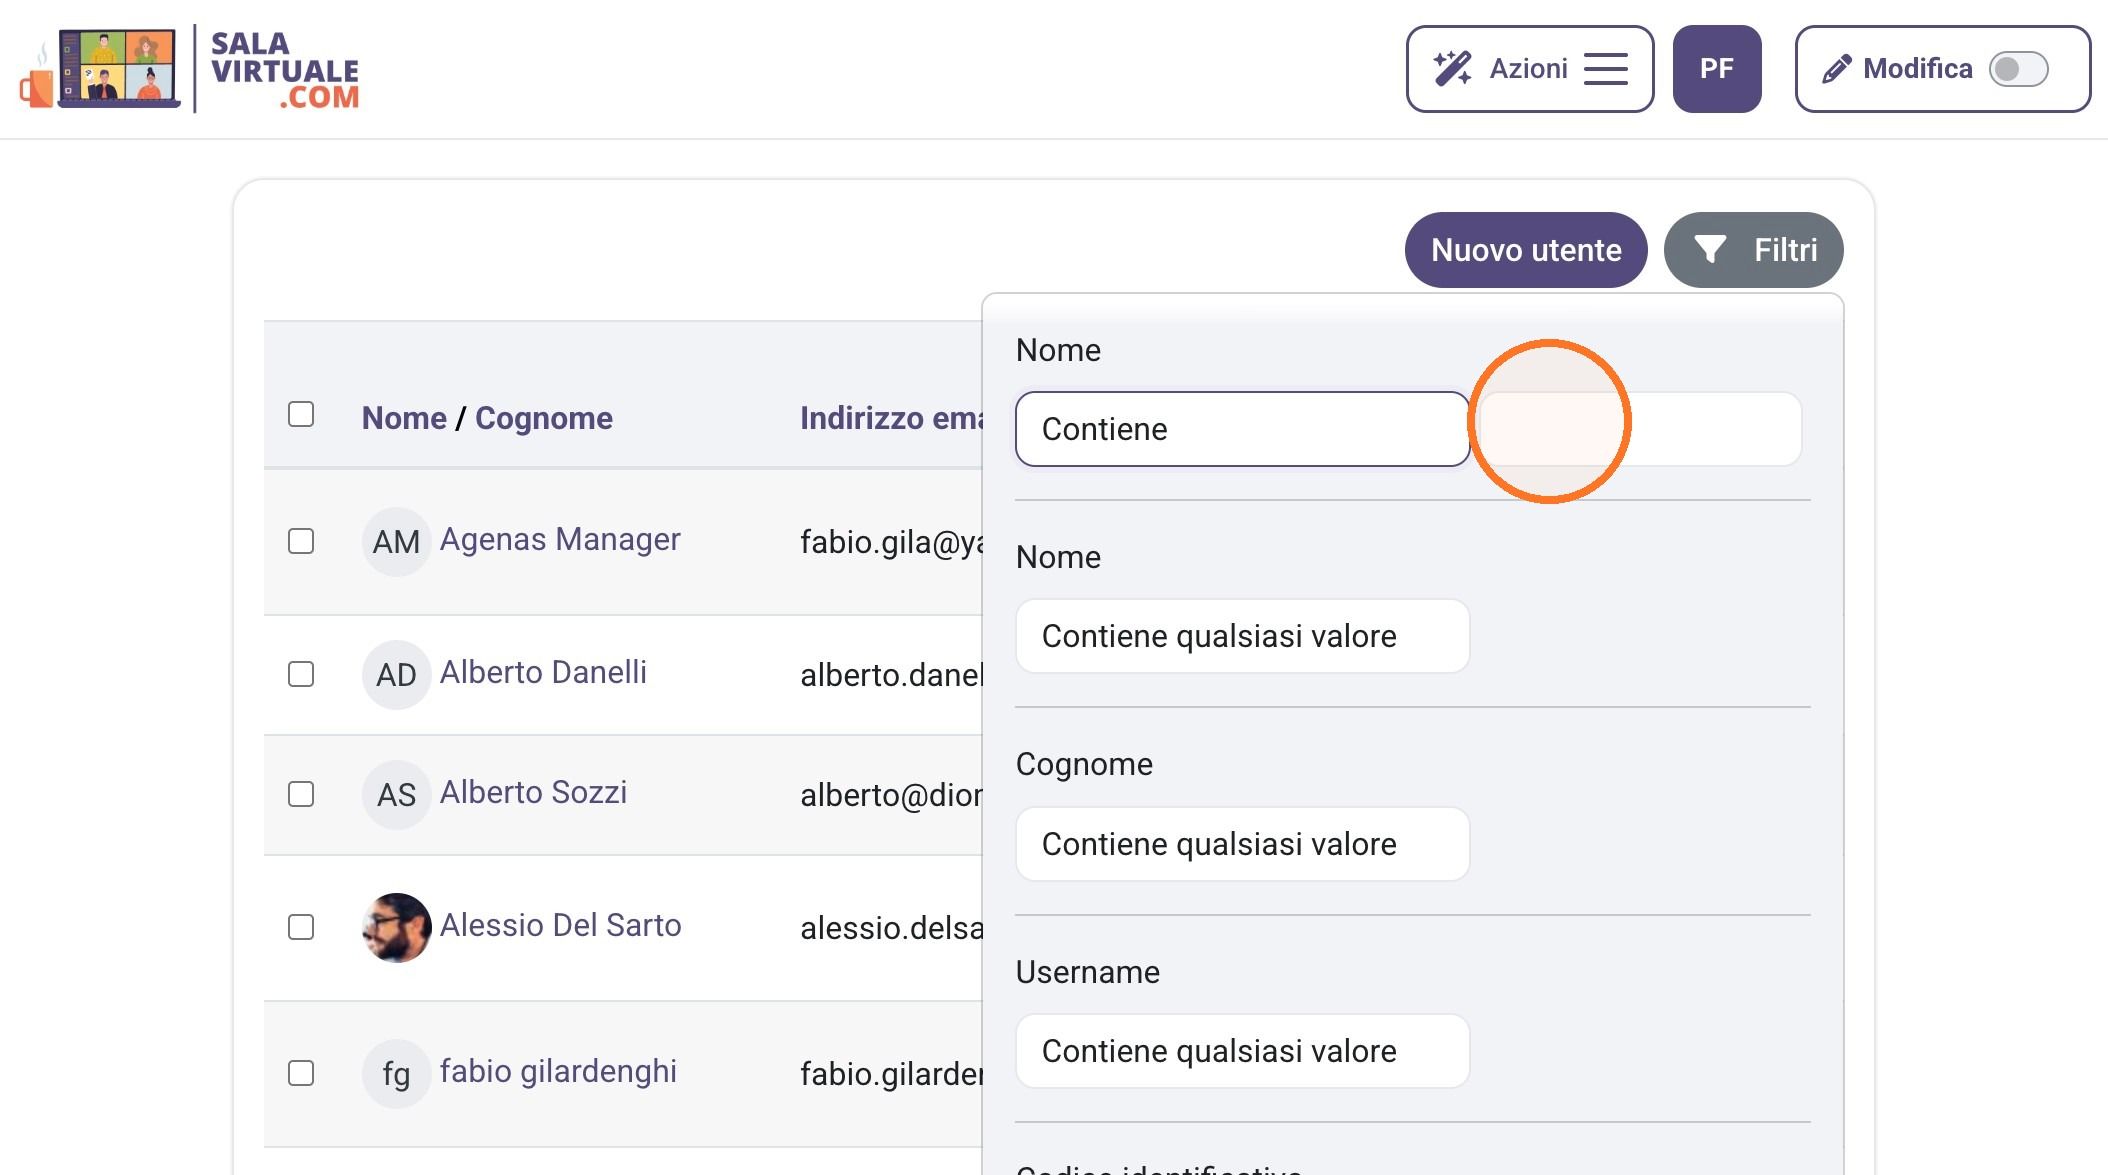This screenshot has width=2108, height=1175.
Task: Select the fabio gilardenghi row checkbox
Action: pyautogui.click(x=301, y=1073)
